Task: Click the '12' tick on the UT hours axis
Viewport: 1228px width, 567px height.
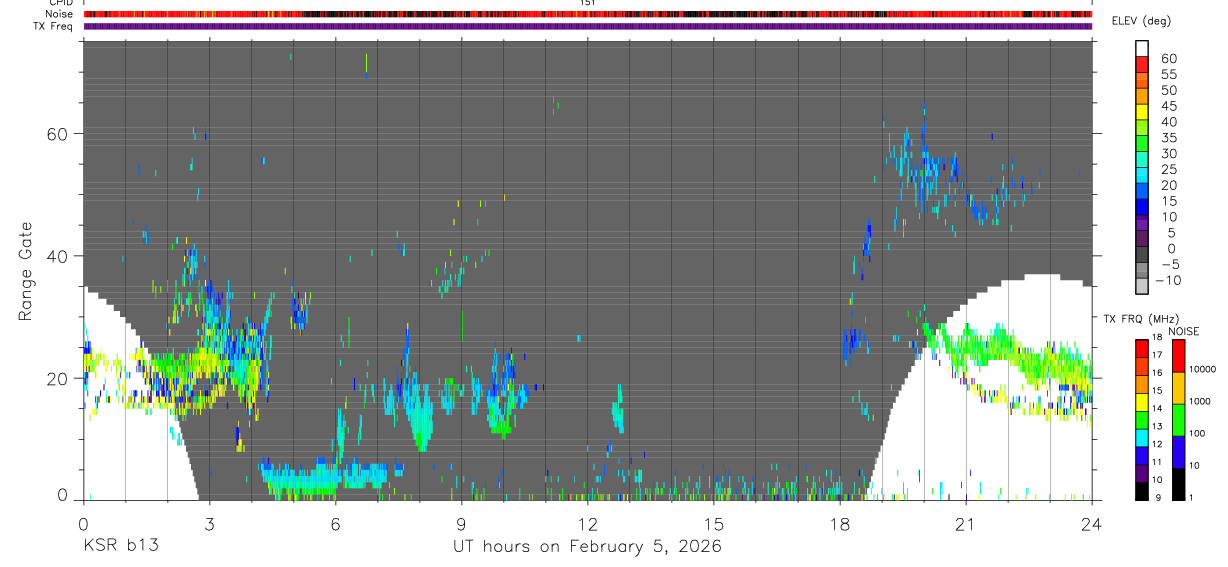Action: (x=588, y=523)
